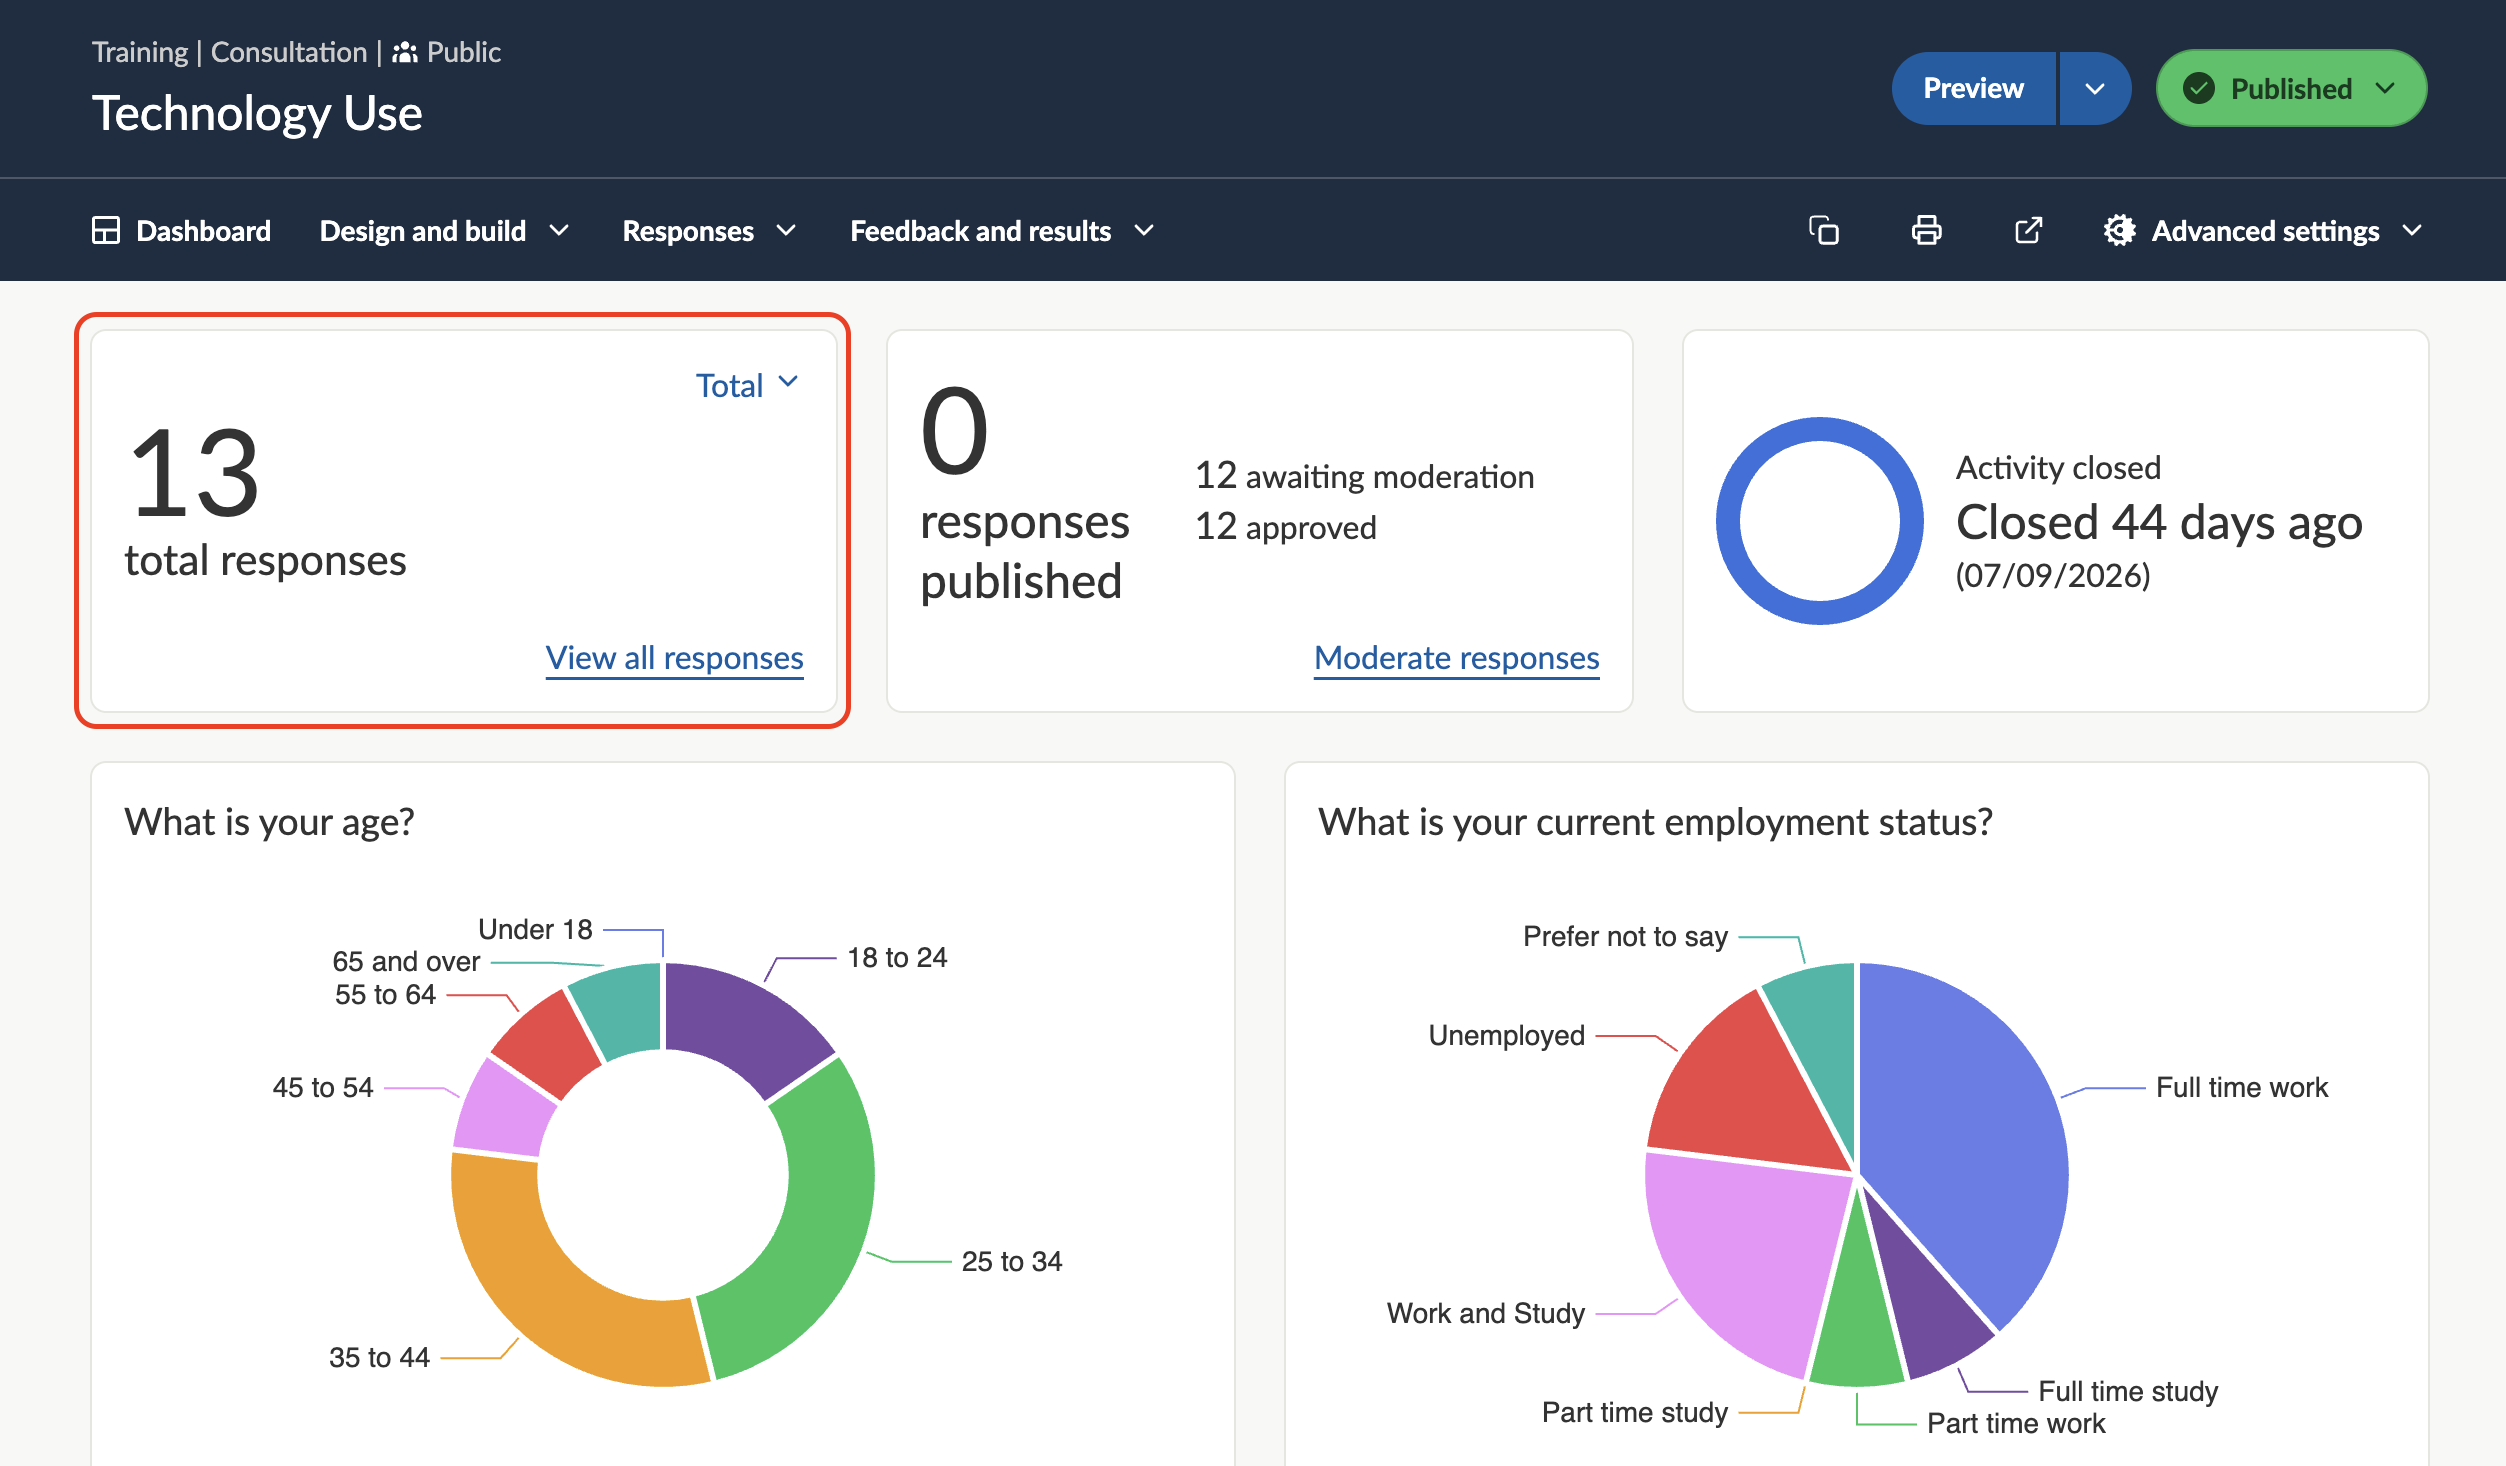
Task: Click the Under 18 chart label
Action: (x=535, y=929)
